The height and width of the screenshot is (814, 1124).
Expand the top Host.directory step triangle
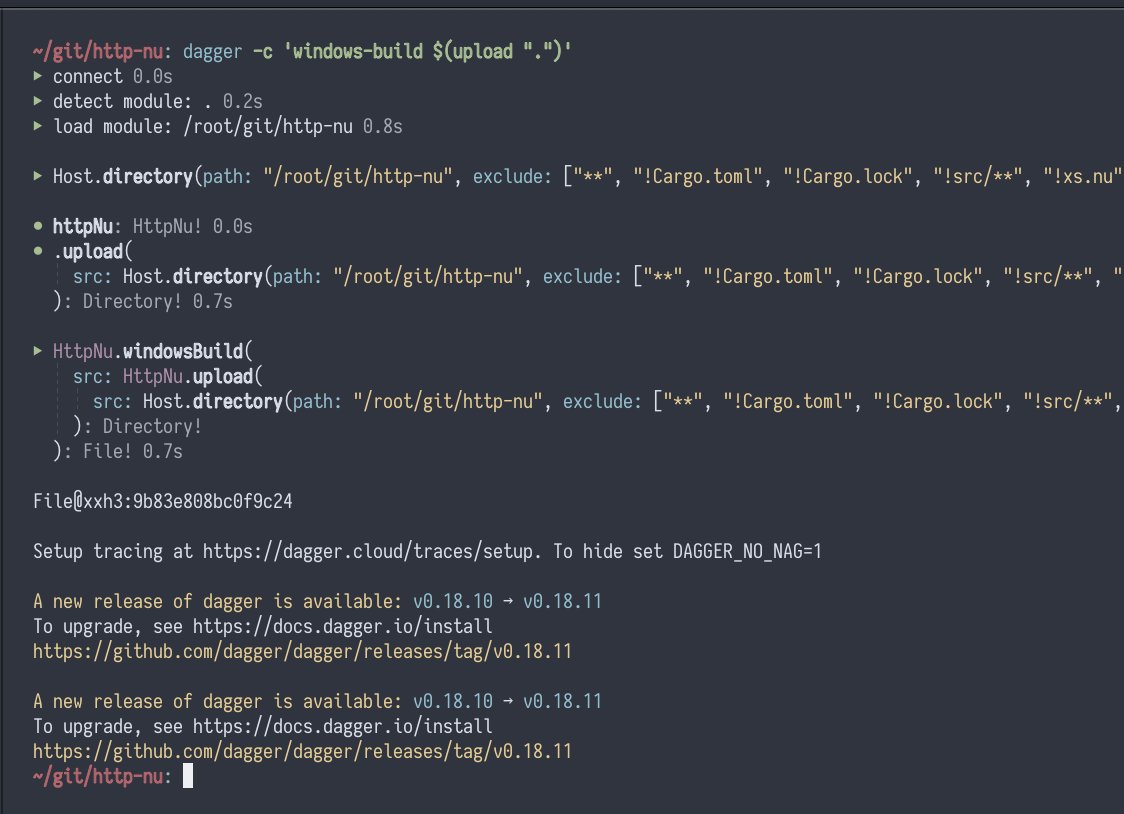point(38,176)
